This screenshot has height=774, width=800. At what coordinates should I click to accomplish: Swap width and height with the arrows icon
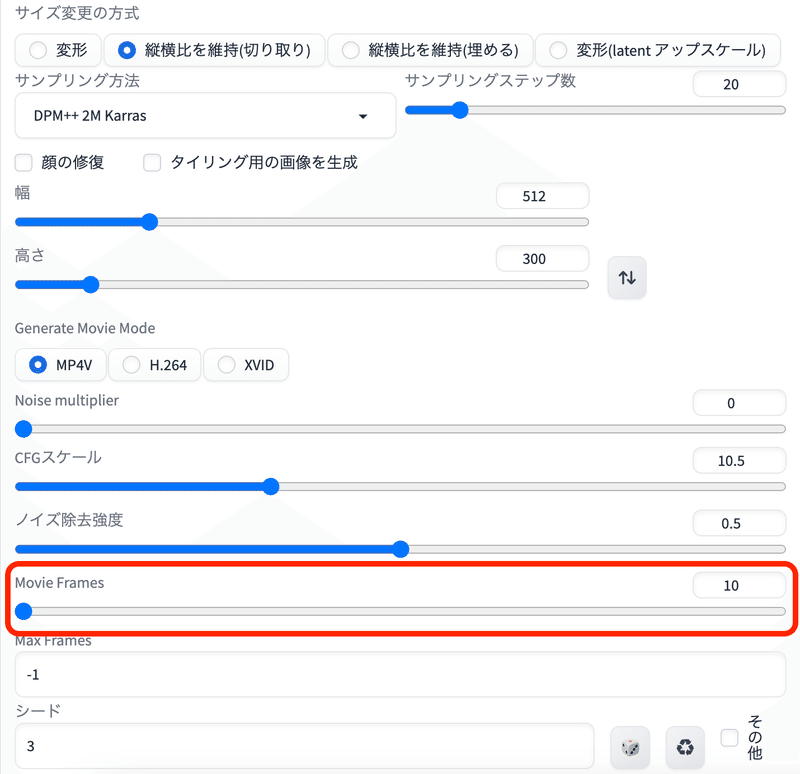click(x=627, y=278)
